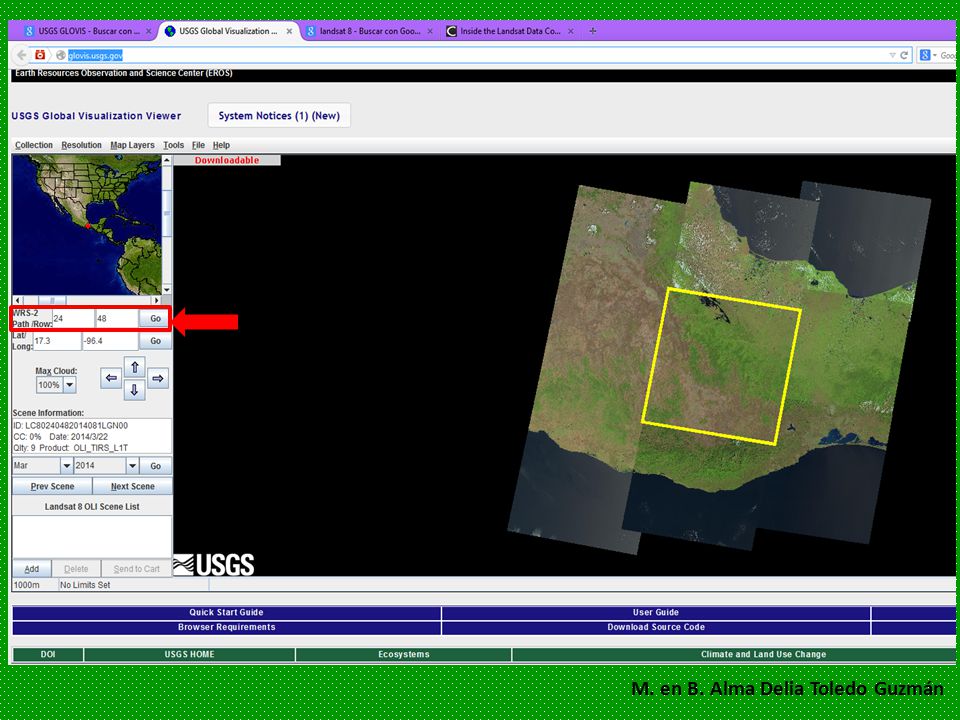Click Go next to Lat/Long fields

pyautogui.click(x=156, y=341)
